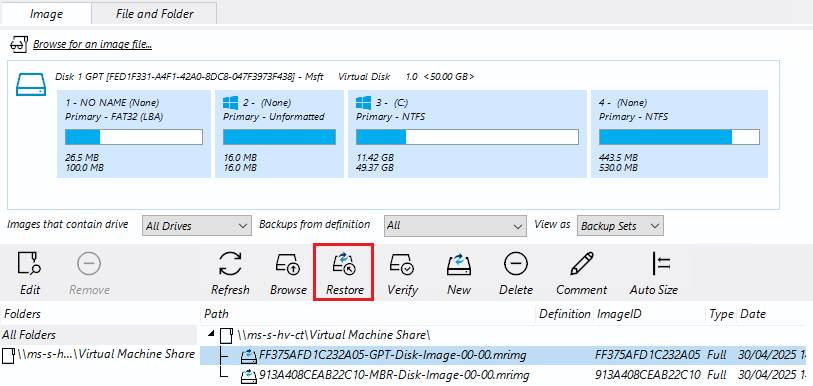Click ImageID FF375AFD1C232A05 cell

pos(648,356)
